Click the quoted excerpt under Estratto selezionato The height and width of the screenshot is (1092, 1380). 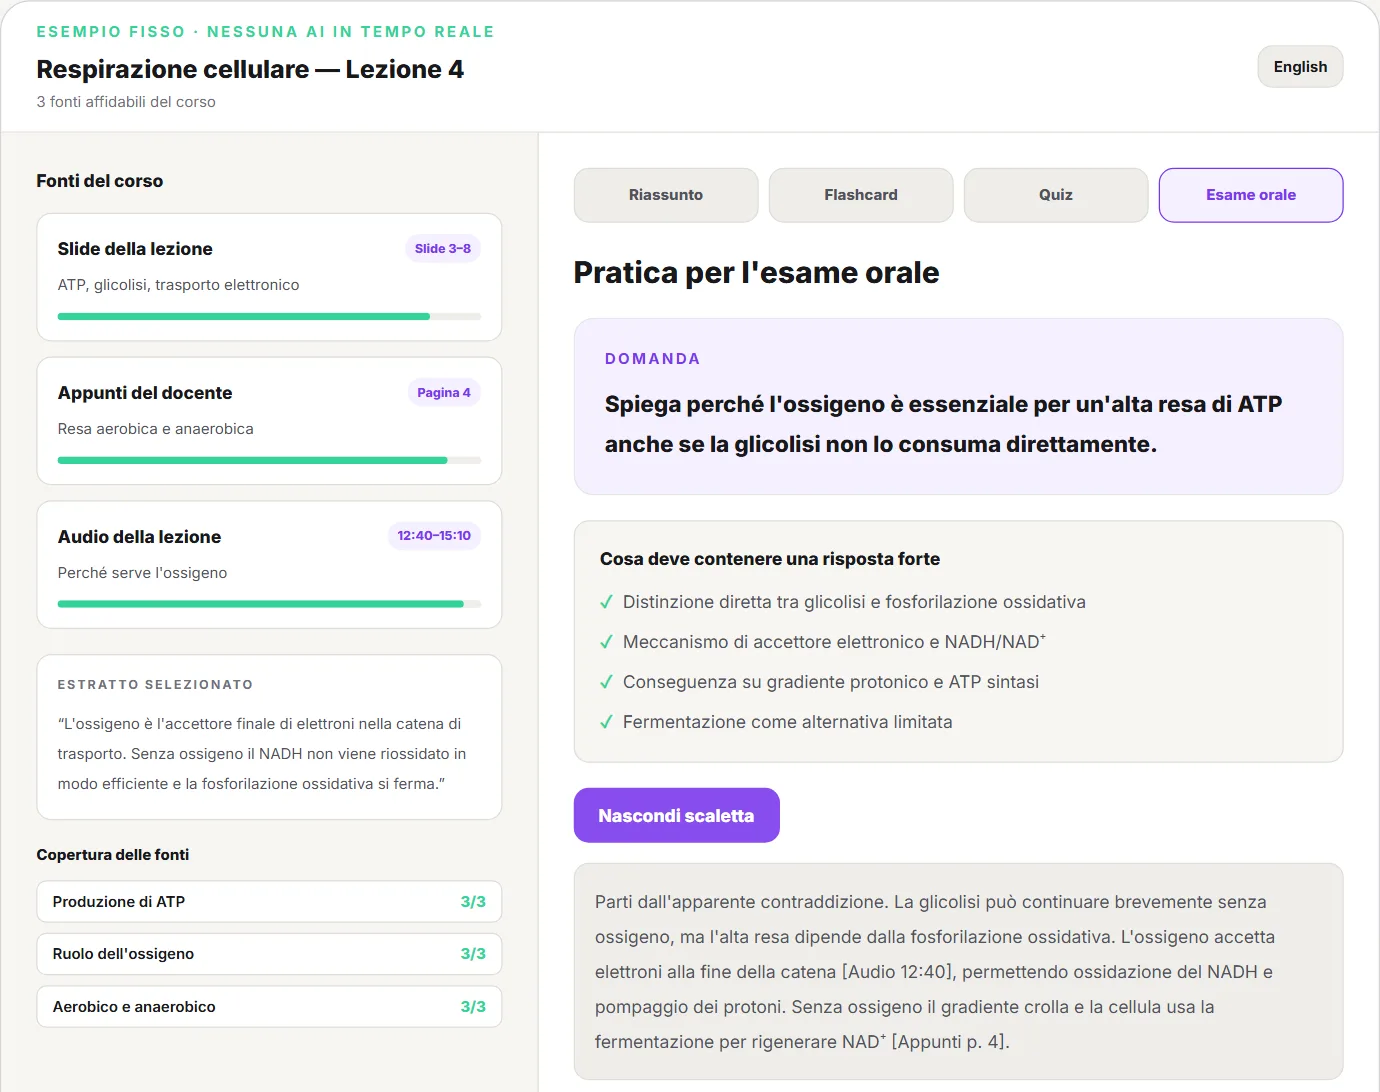[262, 754]
